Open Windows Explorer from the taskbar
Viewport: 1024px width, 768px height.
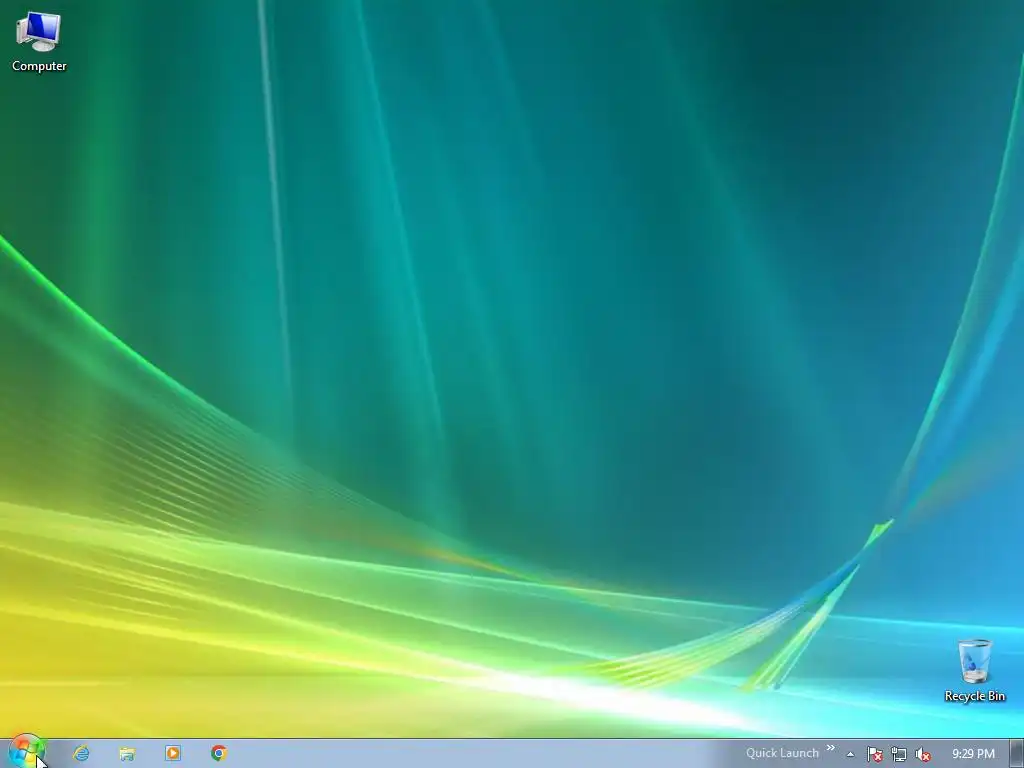tap(127, 754)
